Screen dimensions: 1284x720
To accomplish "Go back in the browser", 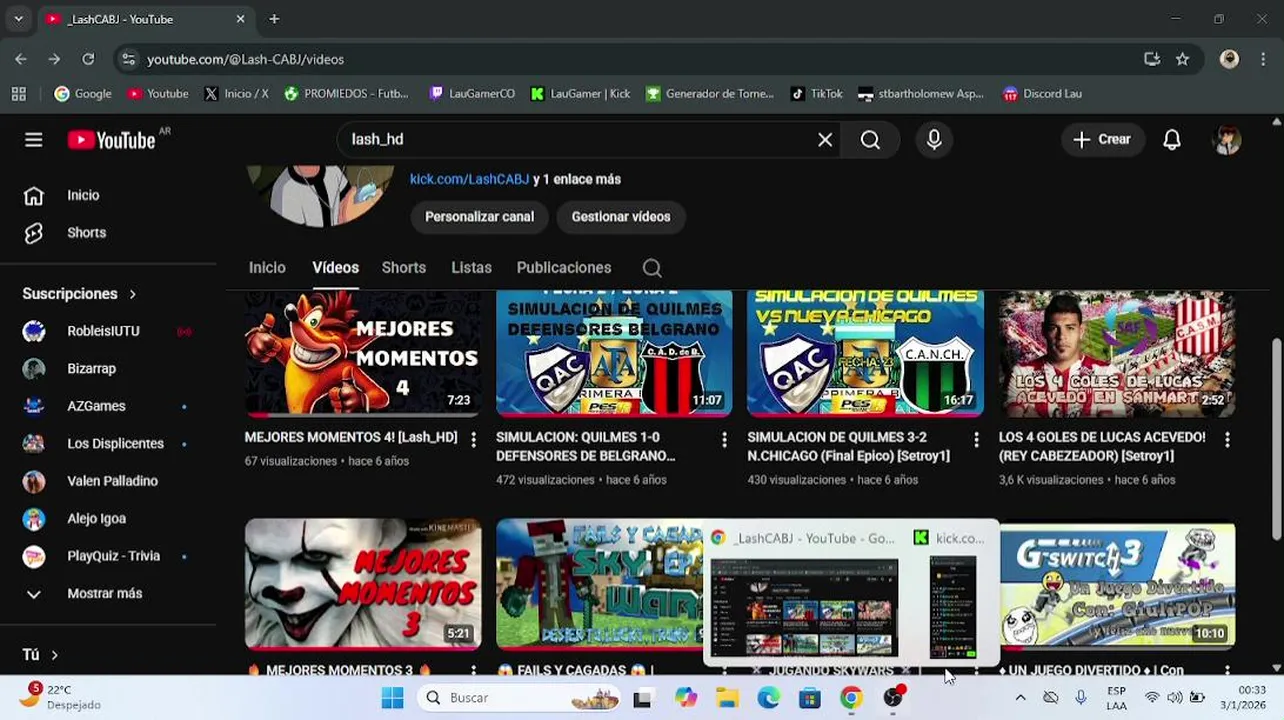I will click(x=21, y=59).
